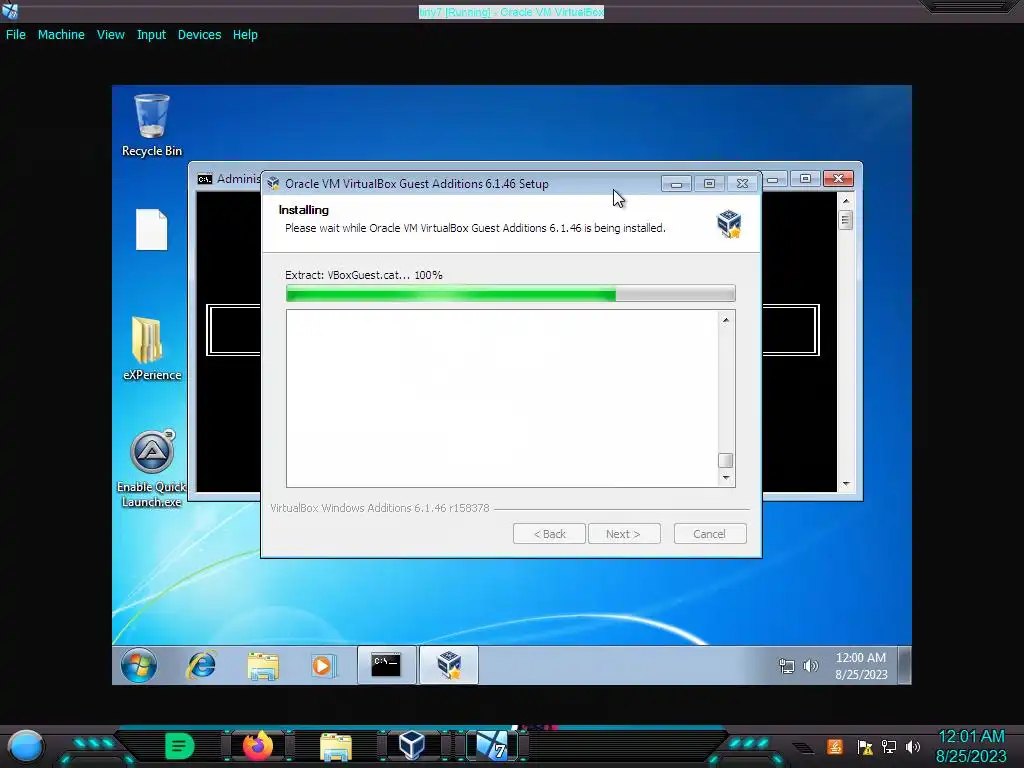Switch to the Guest Additions setup taskbar button
The width and height of the screenshot is (1024, 768).
449,665
